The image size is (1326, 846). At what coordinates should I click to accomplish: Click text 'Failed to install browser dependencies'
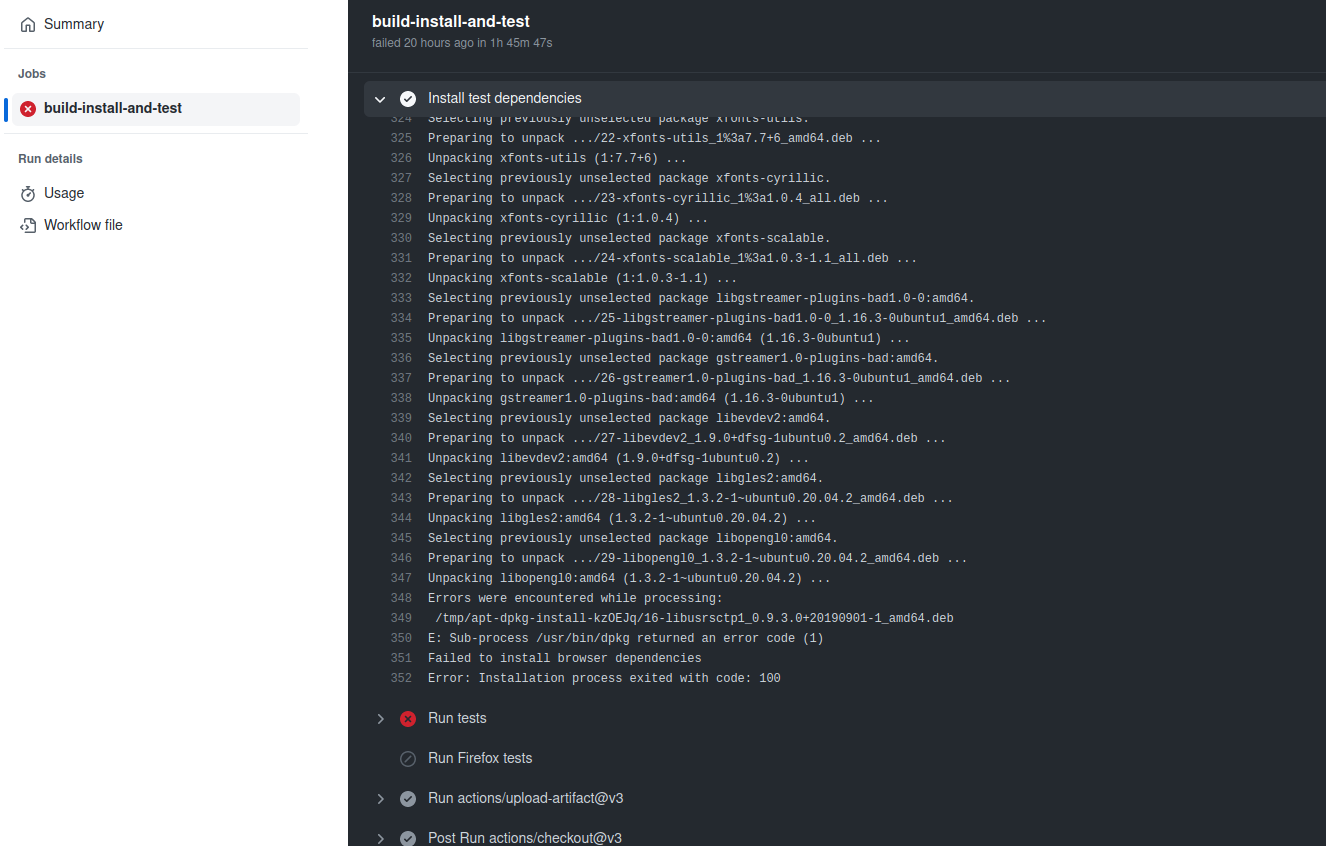tap(565, 658)
